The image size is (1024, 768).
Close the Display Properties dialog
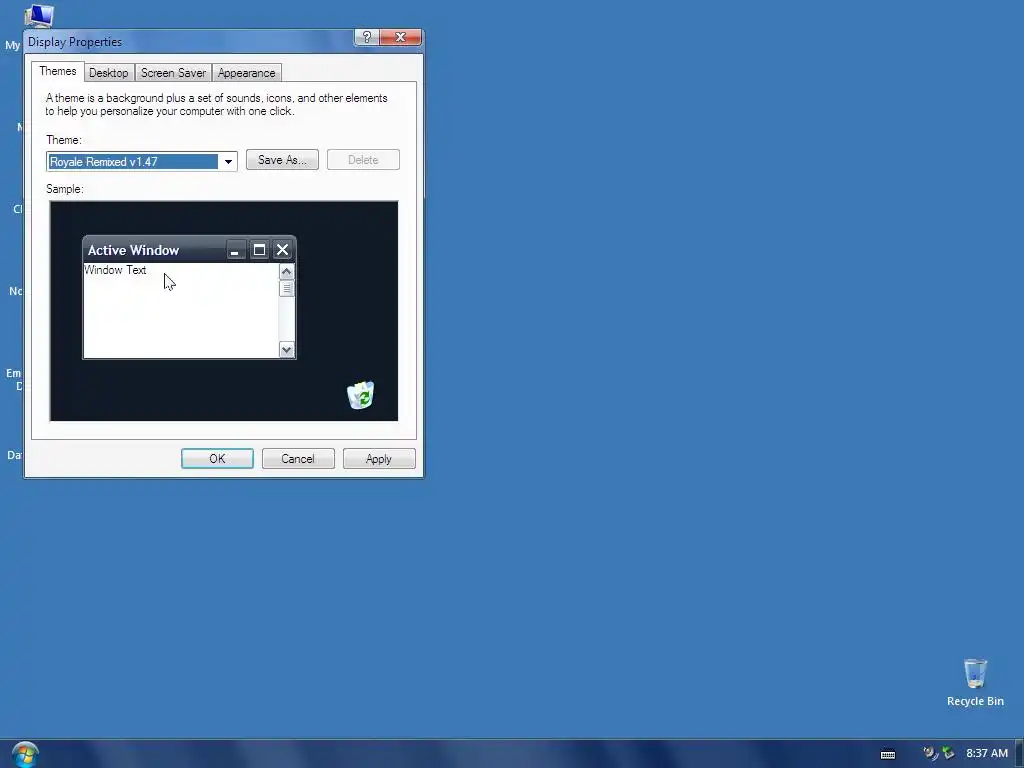tap(400, 37)
